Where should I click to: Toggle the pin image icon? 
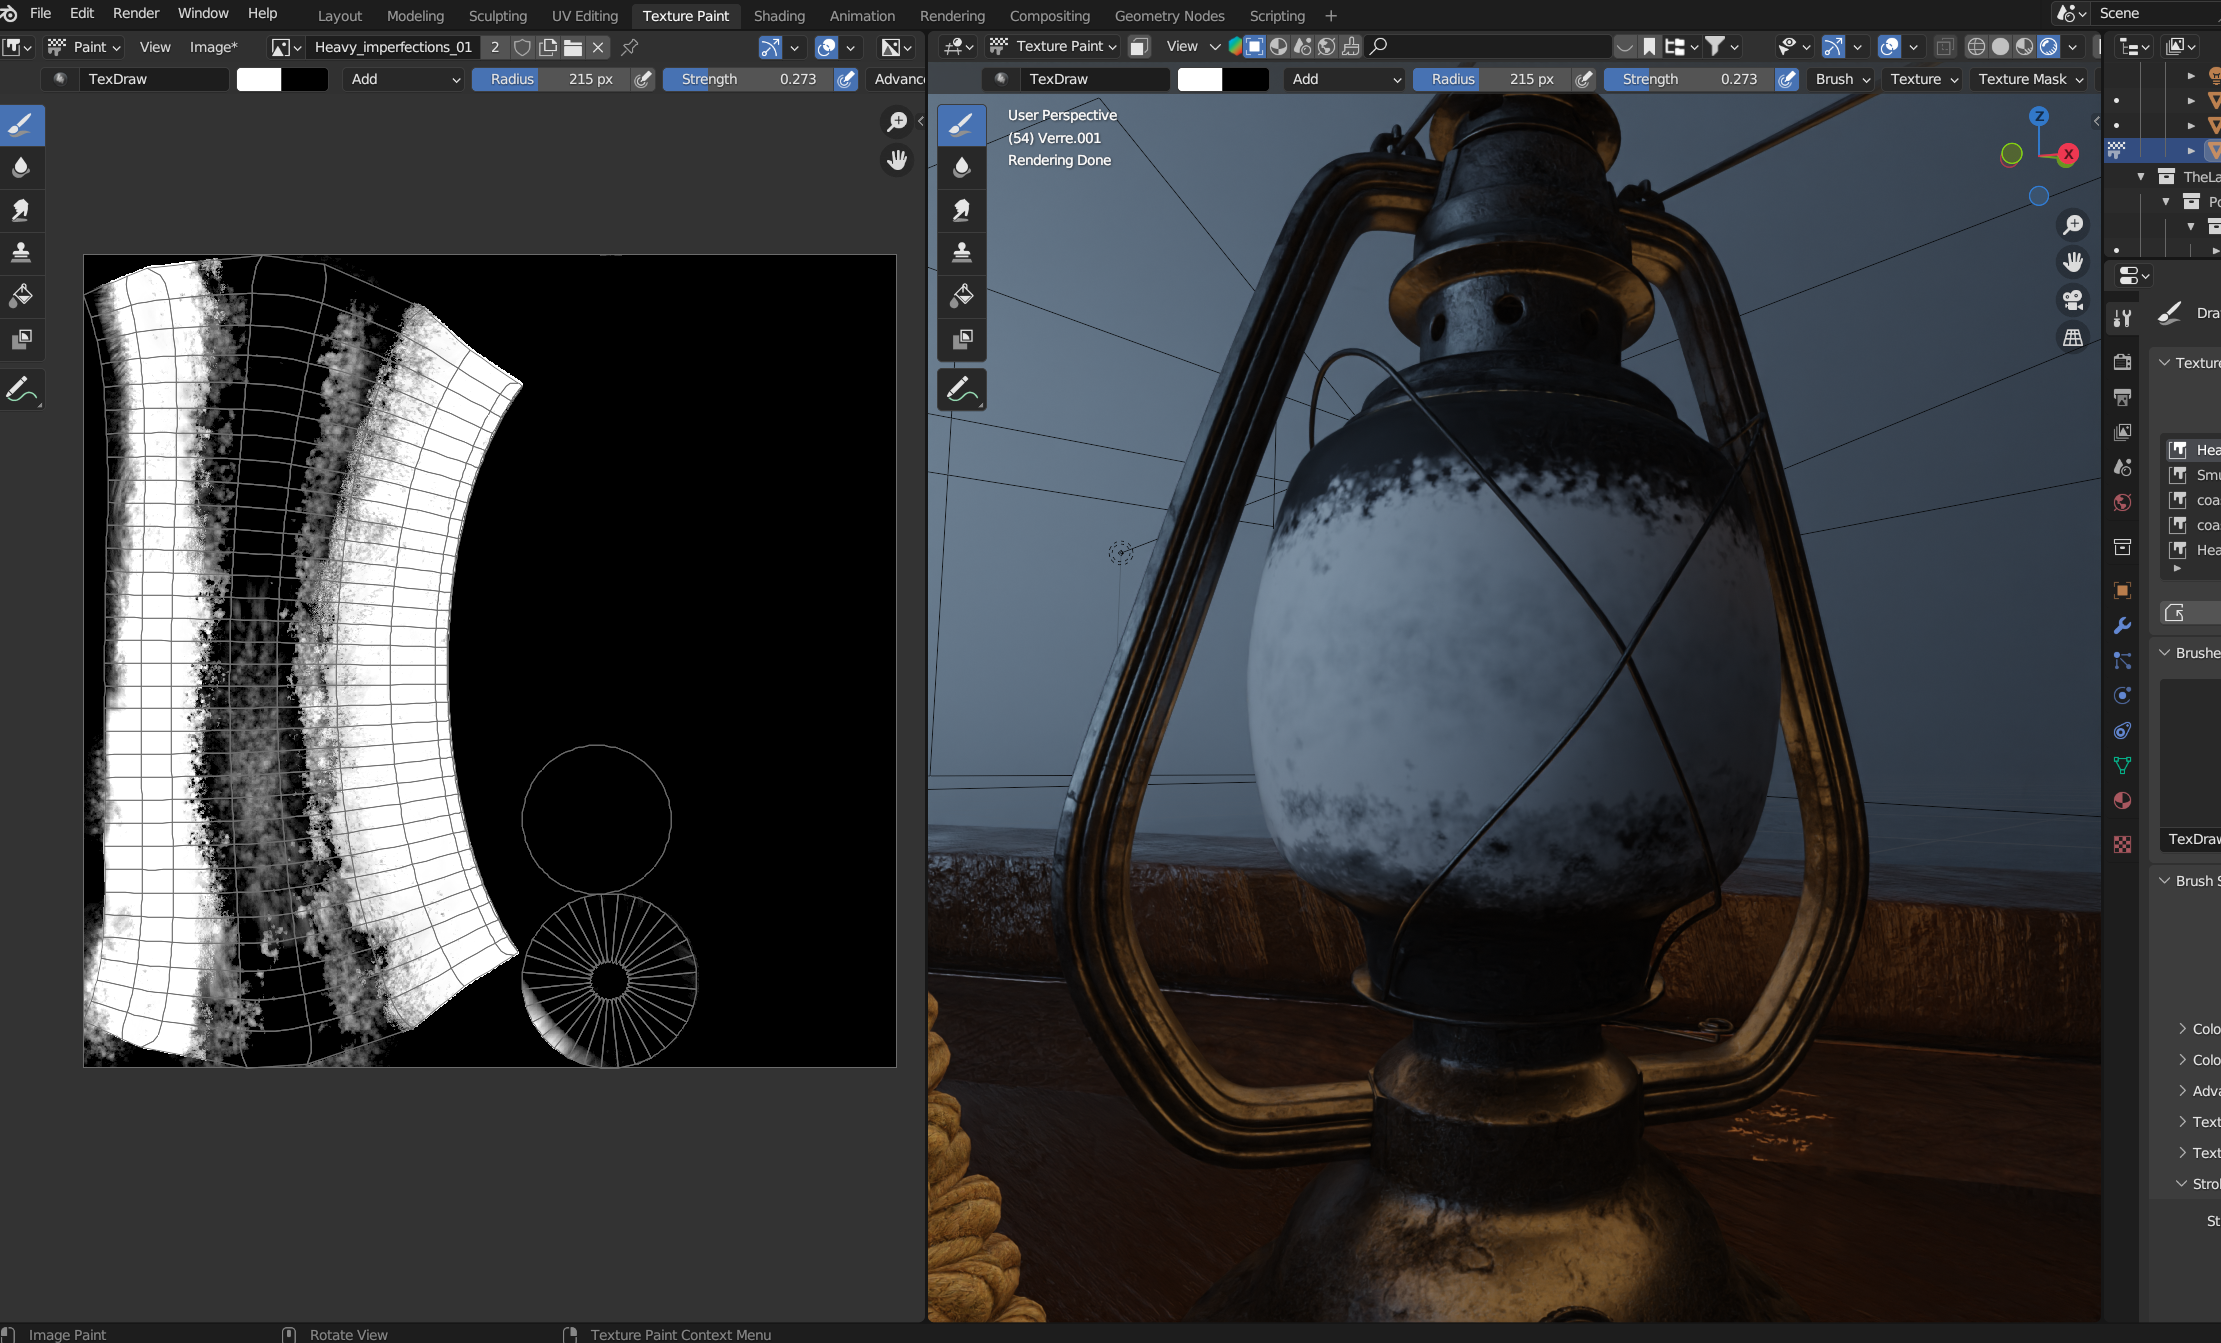(630, 47)
